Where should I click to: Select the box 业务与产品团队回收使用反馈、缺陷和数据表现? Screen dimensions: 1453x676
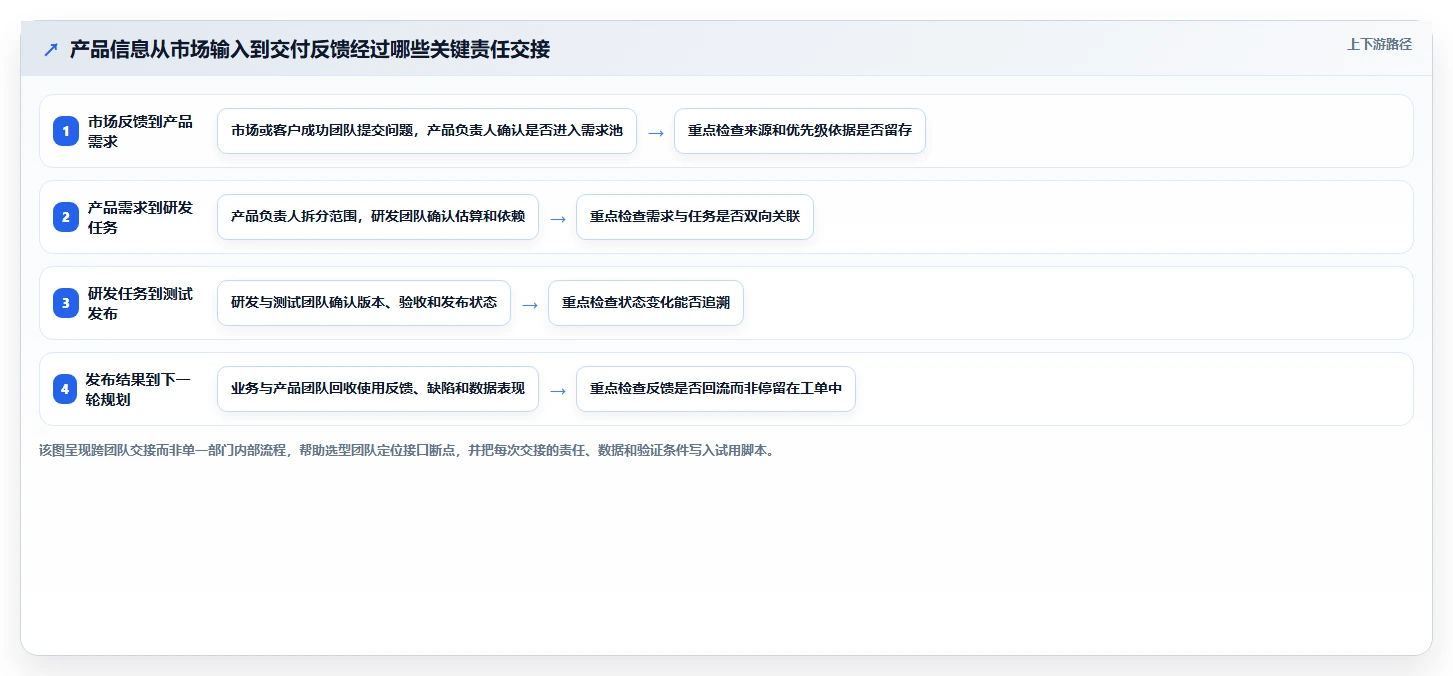pyautogui.click(x=378, y=389)
